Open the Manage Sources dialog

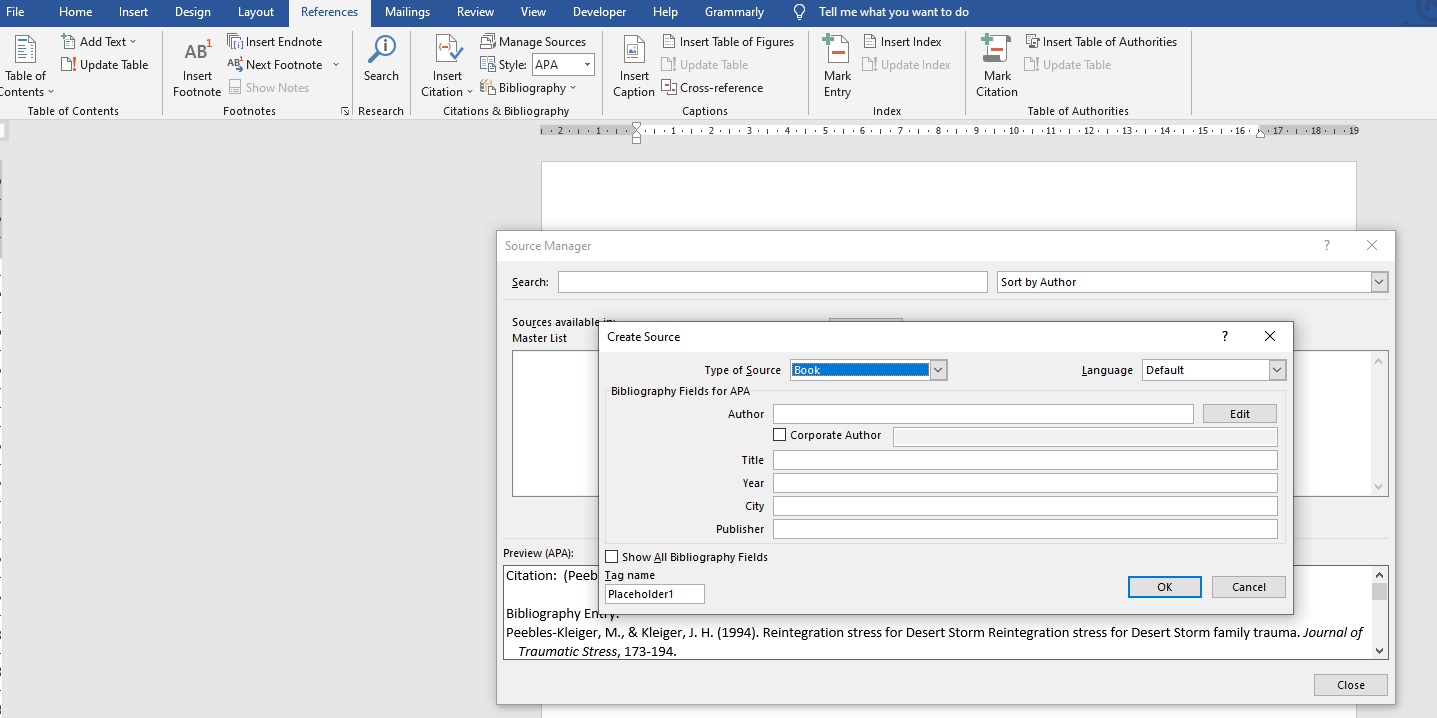[535, 41]
